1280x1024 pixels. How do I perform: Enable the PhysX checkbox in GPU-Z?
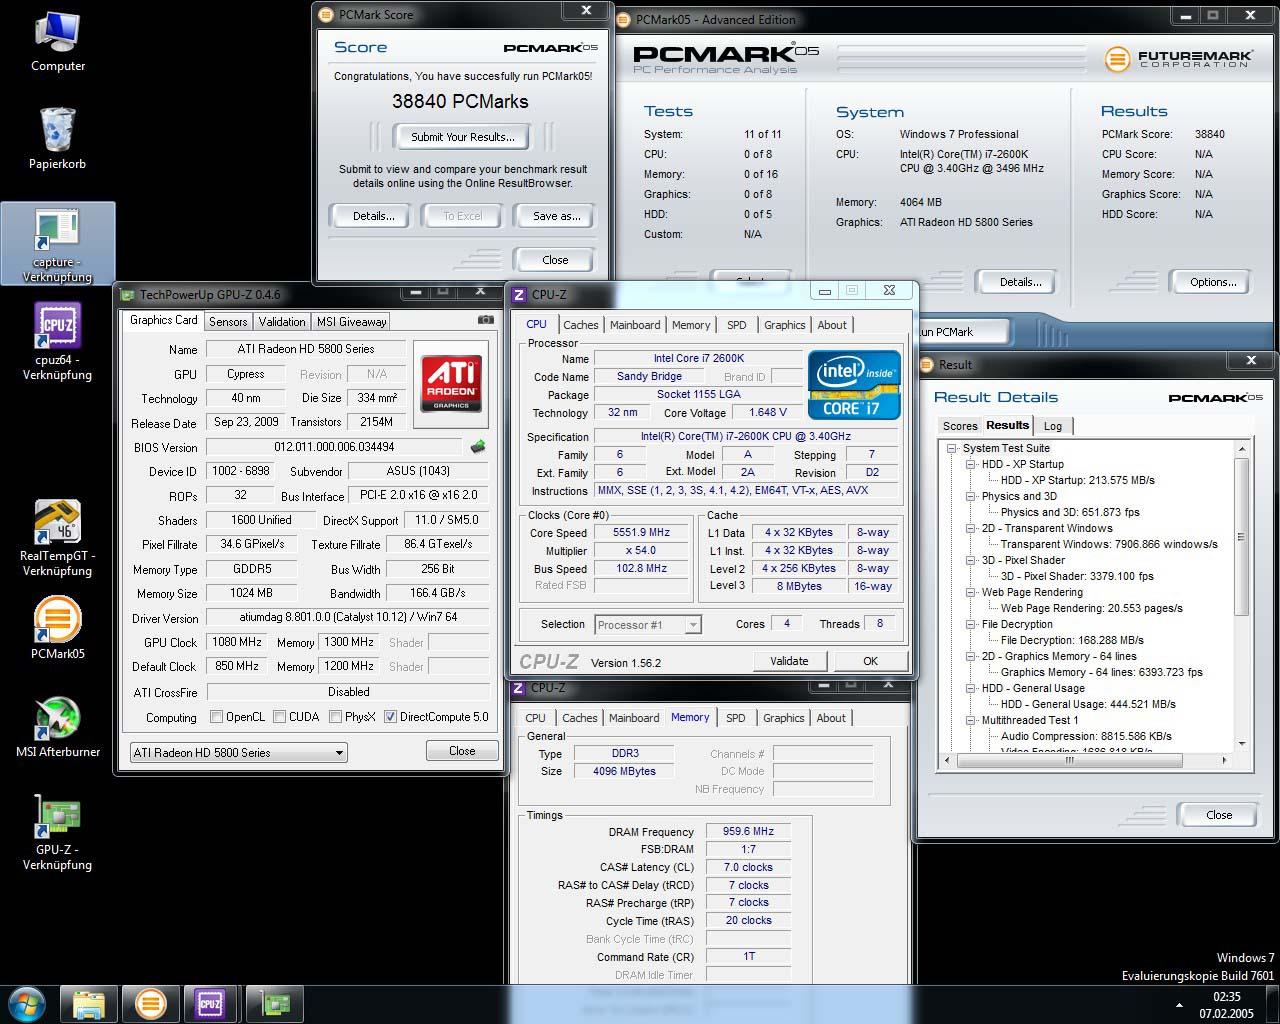click(335, 716)
